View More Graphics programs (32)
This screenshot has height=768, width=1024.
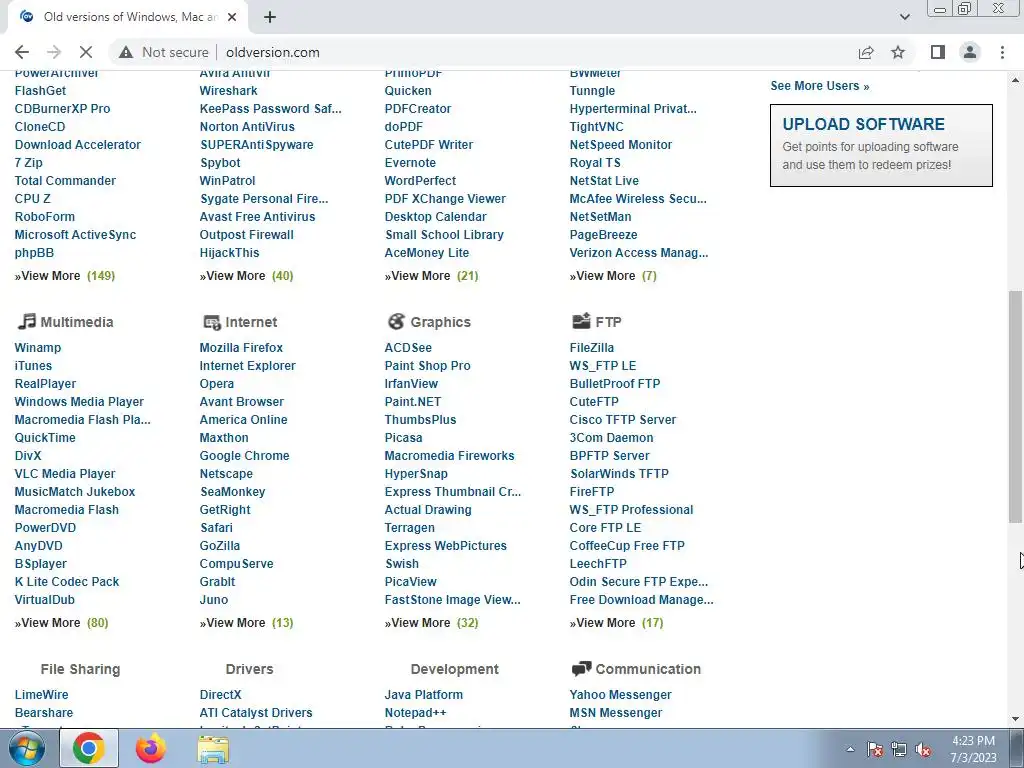(432, 622)
